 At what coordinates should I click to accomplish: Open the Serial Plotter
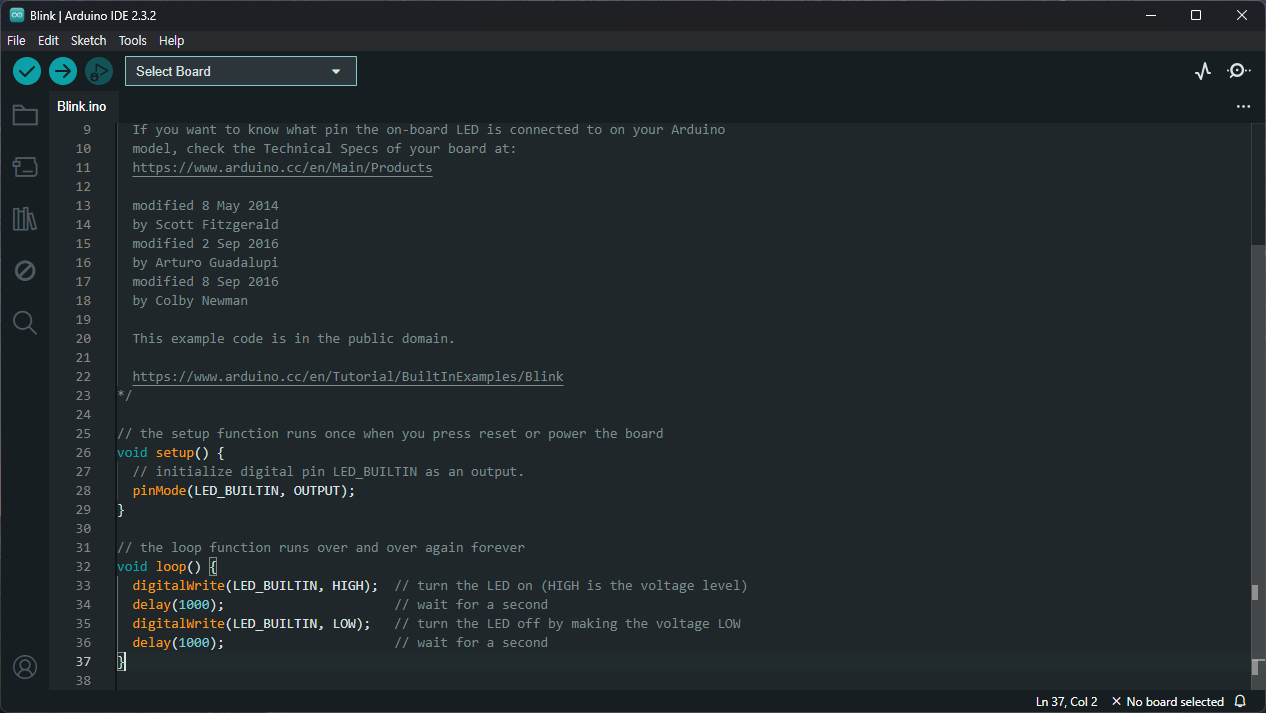1203,71
